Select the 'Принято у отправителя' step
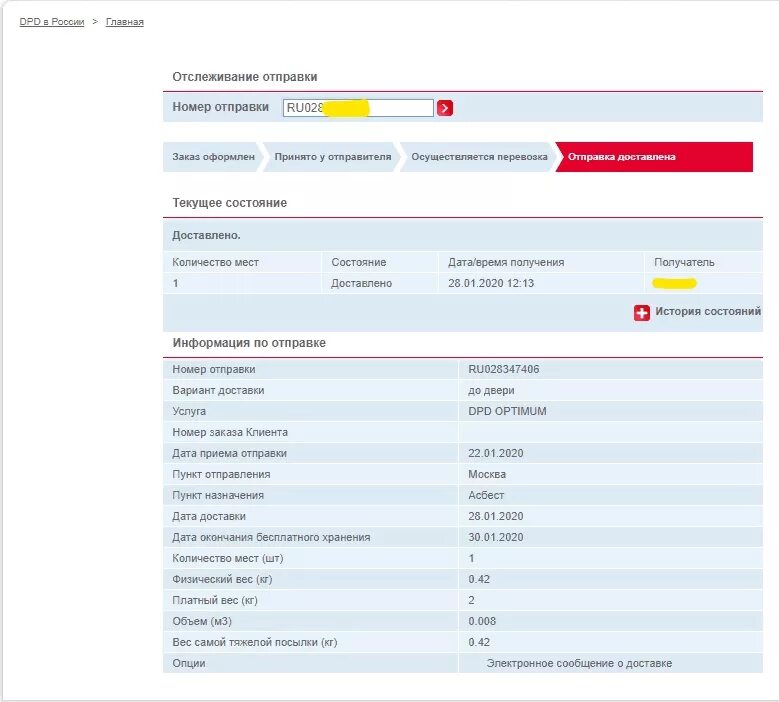Viewport: 780px width, 702px height. pyautogui.click(x=333, y=157)
